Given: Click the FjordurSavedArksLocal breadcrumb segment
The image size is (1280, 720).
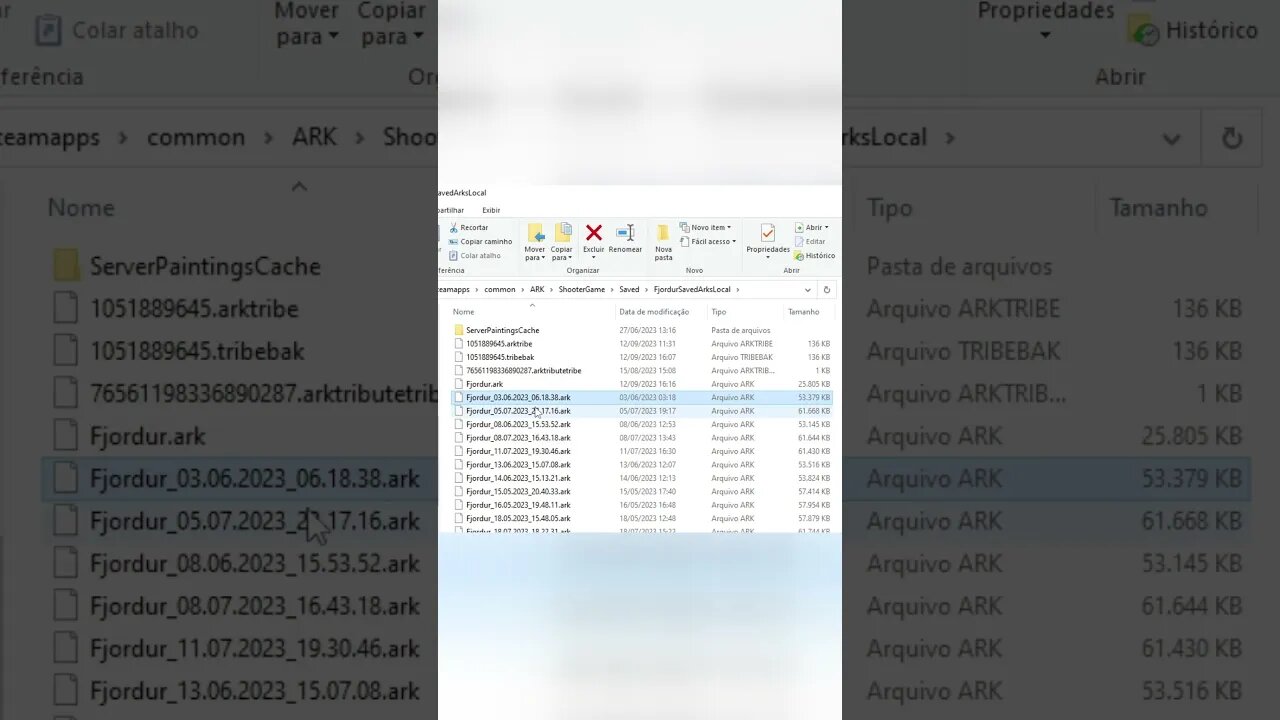Looking at the screenshot, I should [x=693, y=289].
